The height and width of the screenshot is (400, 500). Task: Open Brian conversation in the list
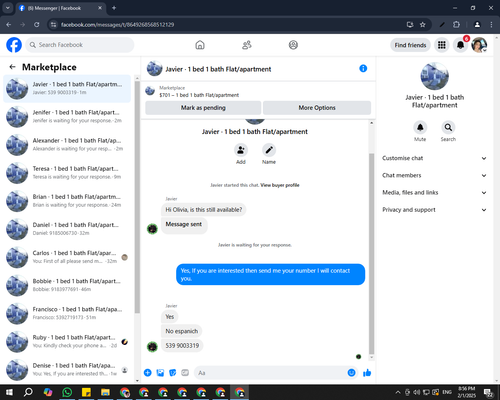coord(67,201)
